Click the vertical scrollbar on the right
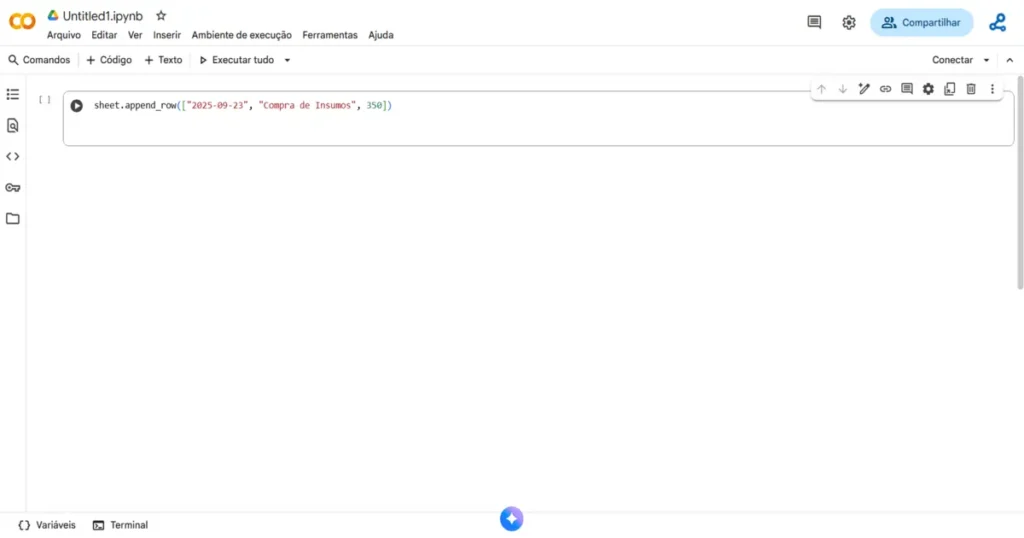 (x=1019, y=183)
